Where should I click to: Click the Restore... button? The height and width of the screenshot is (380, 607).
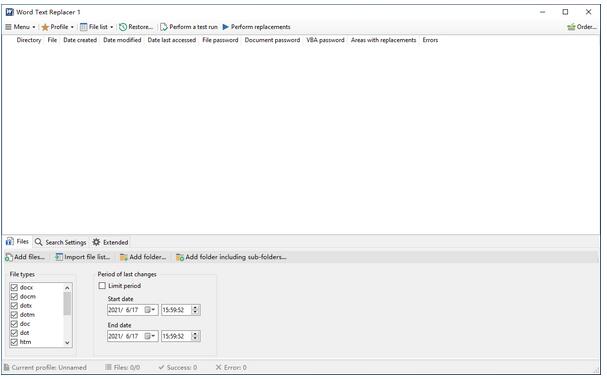coord(136,27)
